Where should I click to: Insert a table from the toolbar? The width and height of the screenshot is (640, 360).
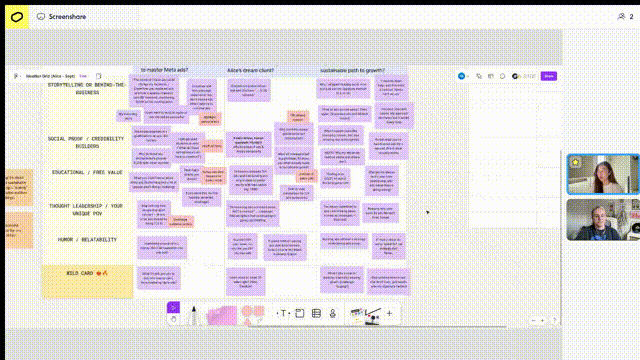click(316, 313)
